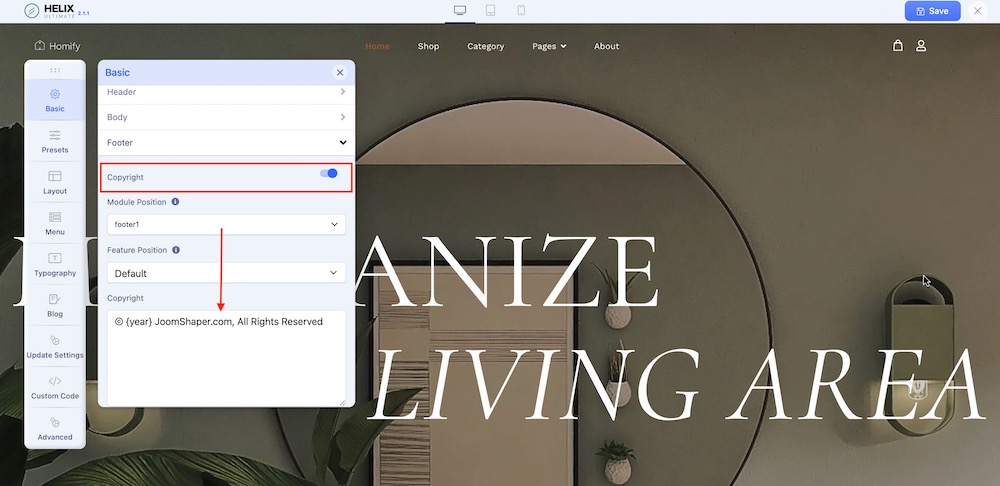This screenshot has height=486, width=1000.
Task: Click the 'Feature Position' label
Action: (137, 250)
